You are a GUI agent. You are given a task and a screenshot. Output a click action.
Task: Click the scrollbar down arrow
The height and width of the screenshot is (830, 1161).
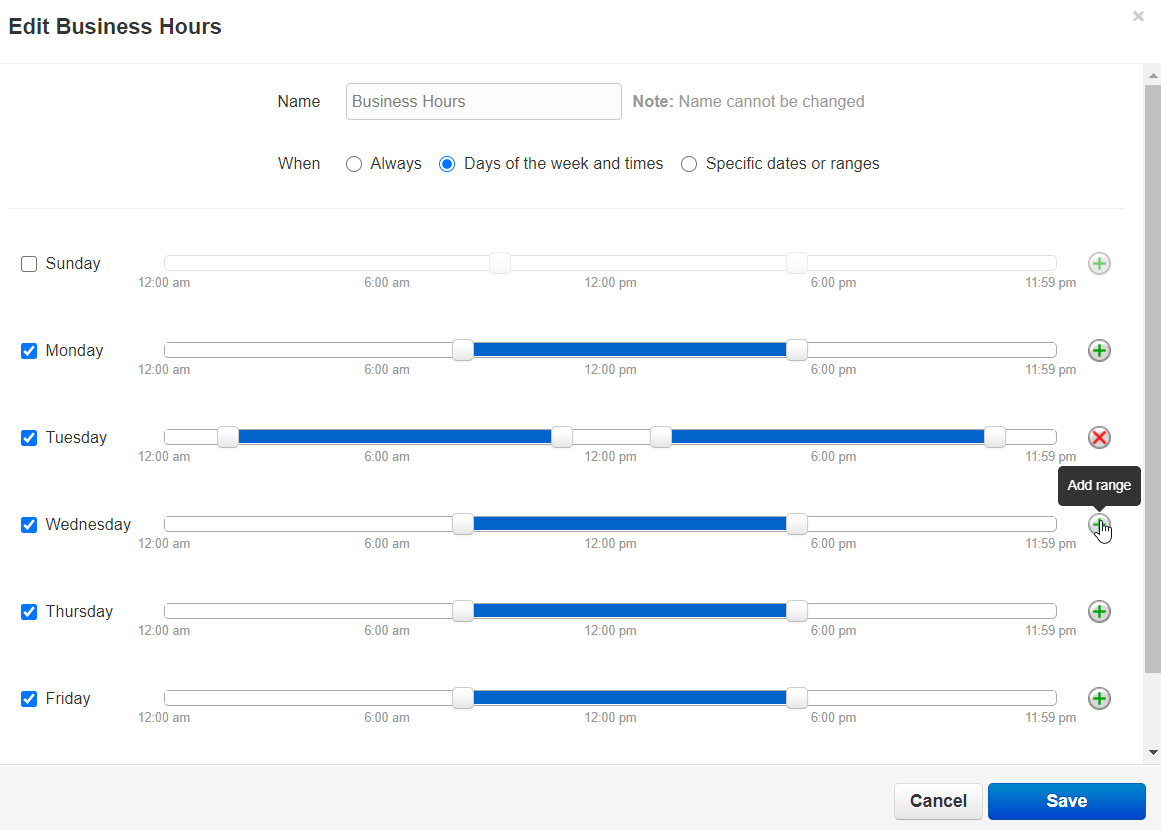[x=1152, y=752]
